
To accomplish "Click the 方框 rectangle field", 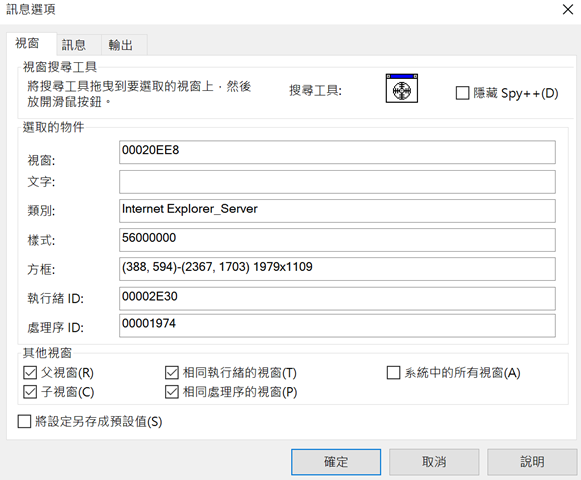I will tap(337, 269).
